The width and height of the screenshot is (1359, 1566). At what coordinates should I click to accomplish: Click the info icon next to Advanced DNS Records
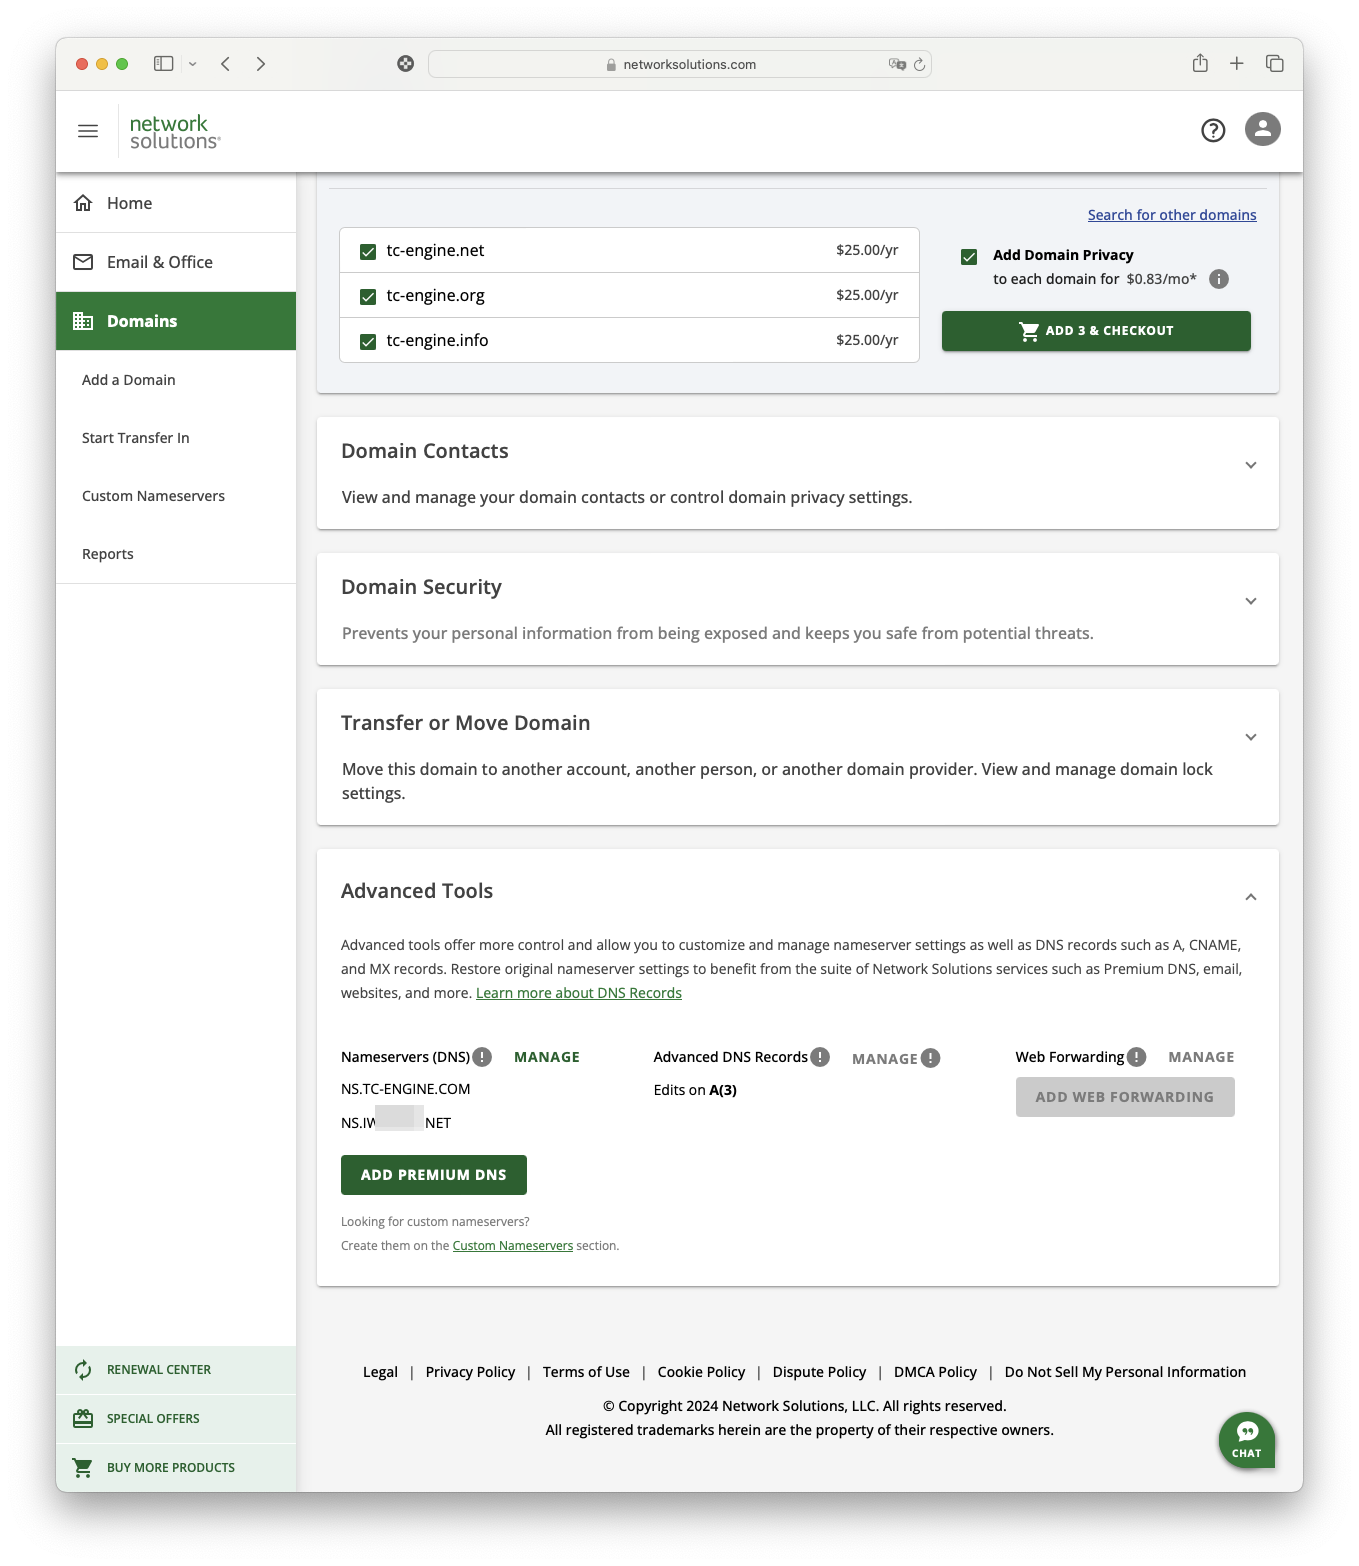pos(820,1057)
